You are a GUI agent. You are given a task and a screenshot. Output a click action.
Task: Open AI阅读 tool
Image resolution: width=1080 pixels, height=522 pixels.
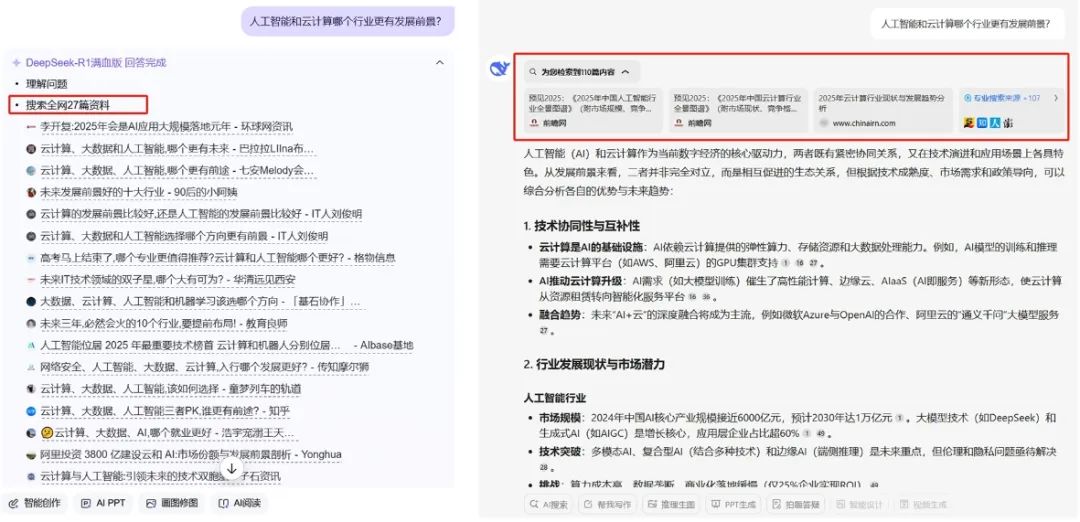coord(240,503)
